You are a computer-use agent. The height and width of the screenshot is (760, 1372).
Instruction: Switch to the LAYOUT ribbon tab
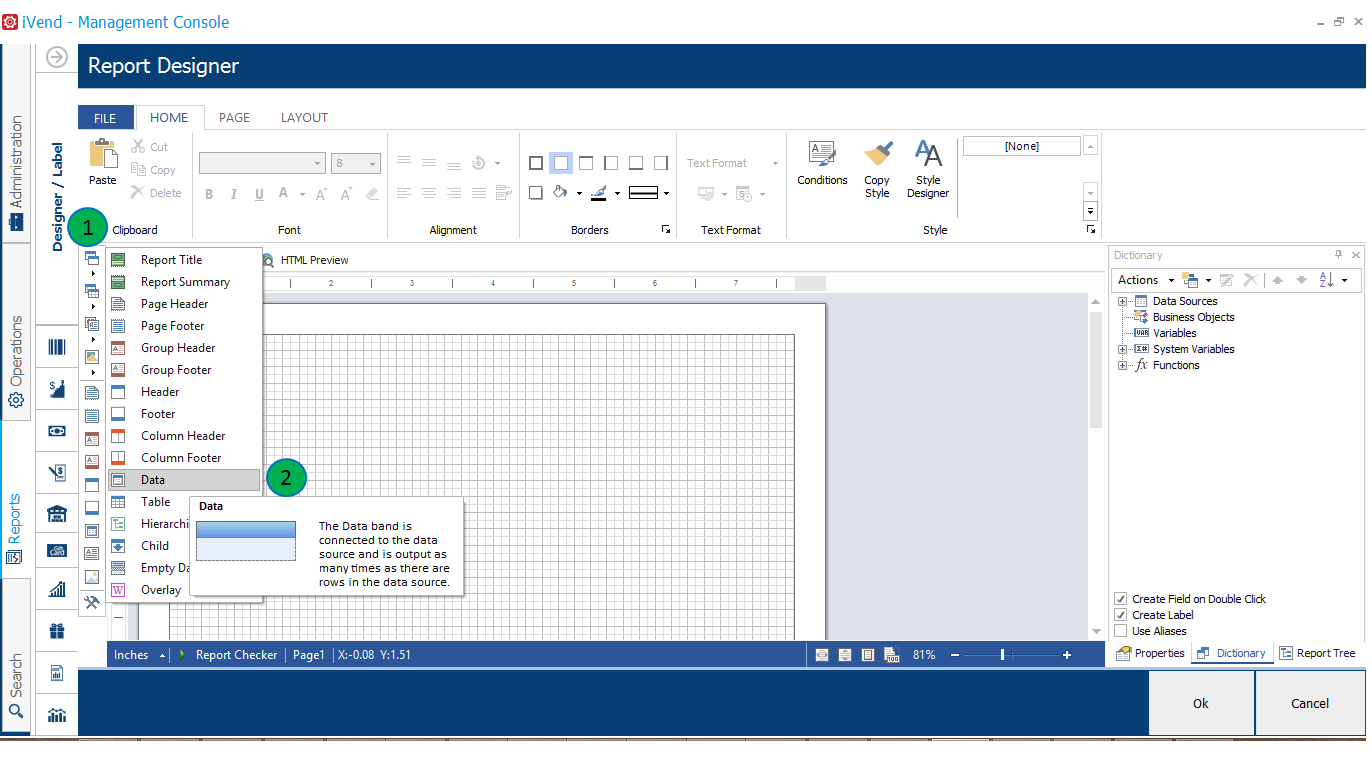[304, 118]
